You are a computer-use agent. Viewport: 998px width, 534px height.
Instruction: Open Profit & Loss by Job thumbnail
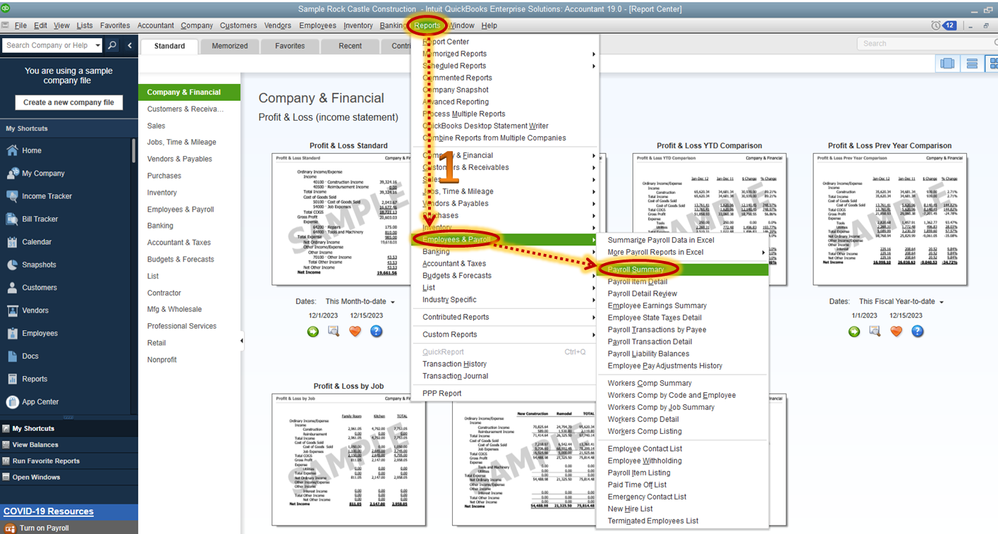349,460
